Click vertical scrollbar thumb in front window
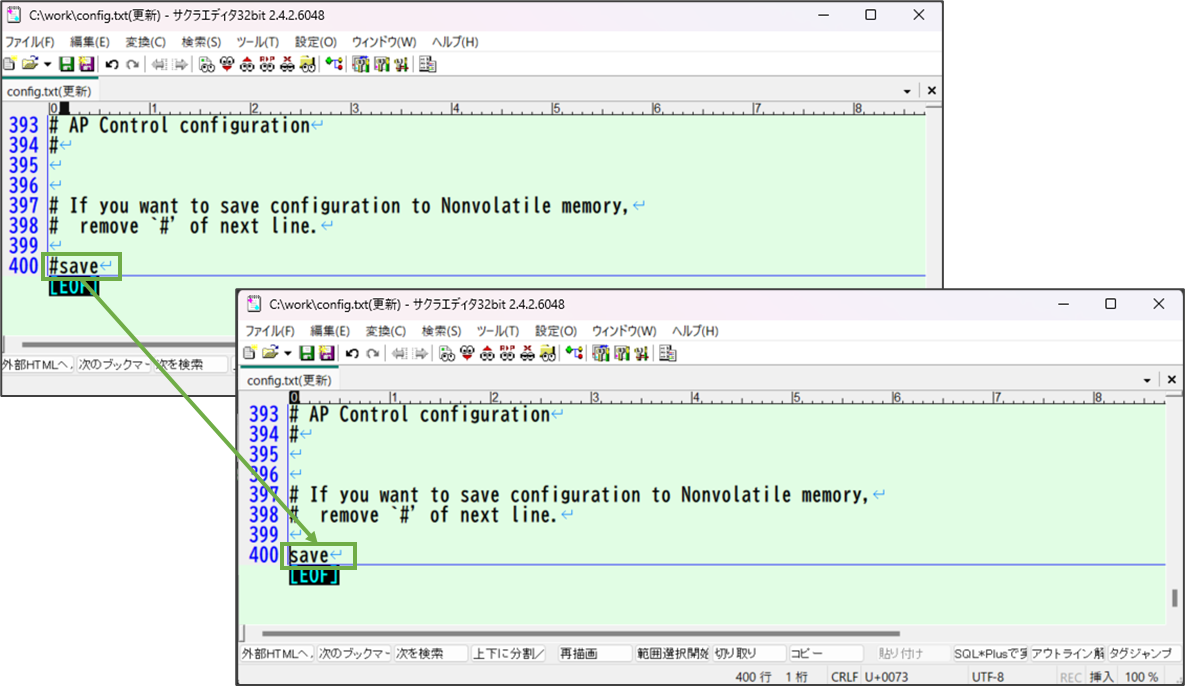The height and width of the screenshot is (686, 1185). [1174, 597]
